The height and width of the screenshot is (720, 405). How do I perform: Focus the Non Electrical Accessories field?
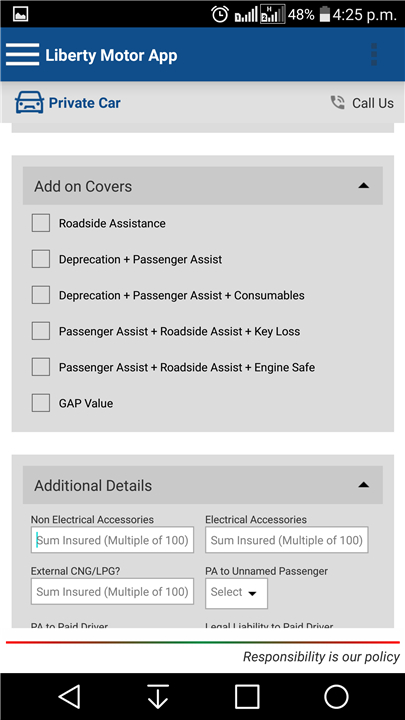coord(112,540)
